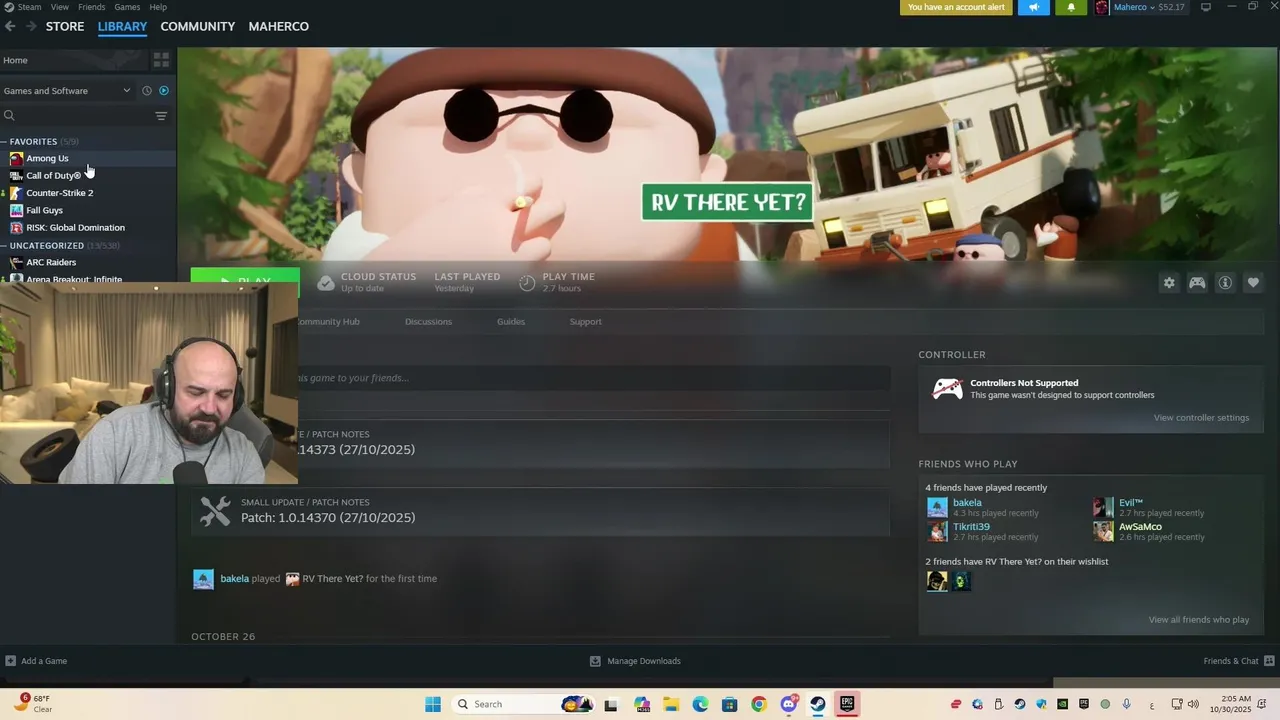Open View all friends who play
Viewport: 1280px width, 720px height.
coord(1198,620)
